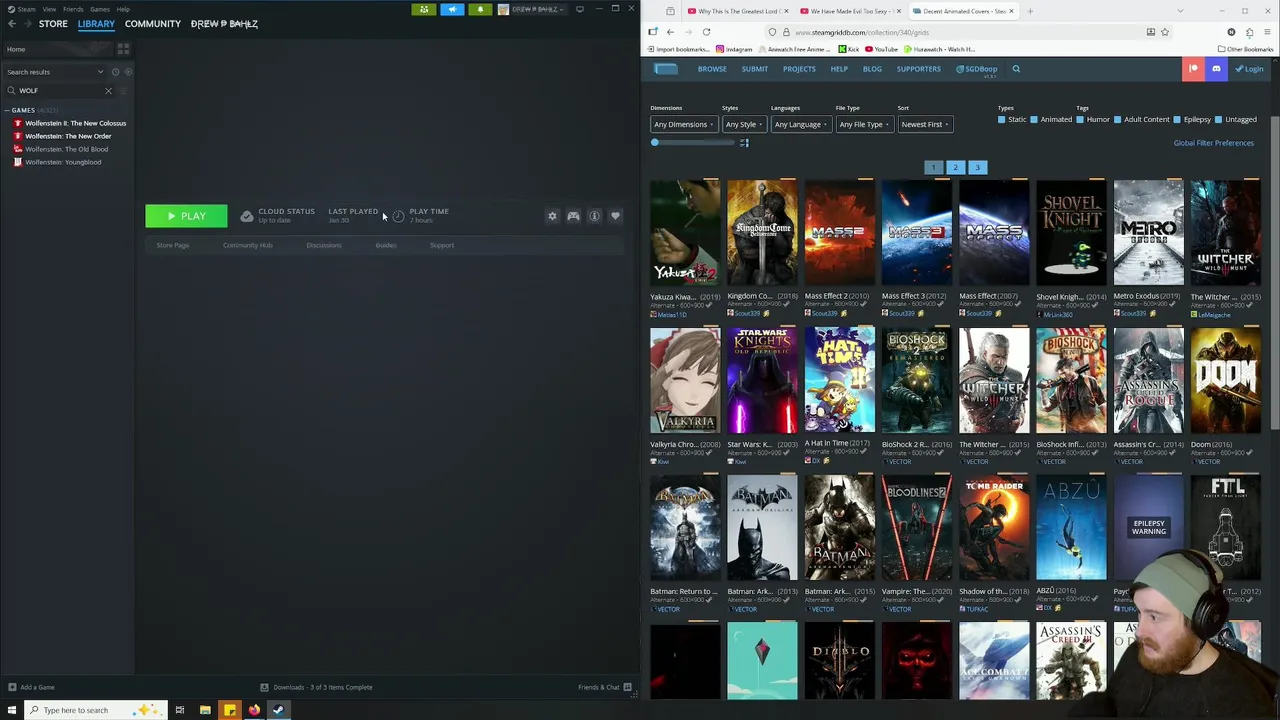Switch to Steam STORE tab
Image resolution: width=1280 pixels, height=720 pixels.
[x=53, y=24]
